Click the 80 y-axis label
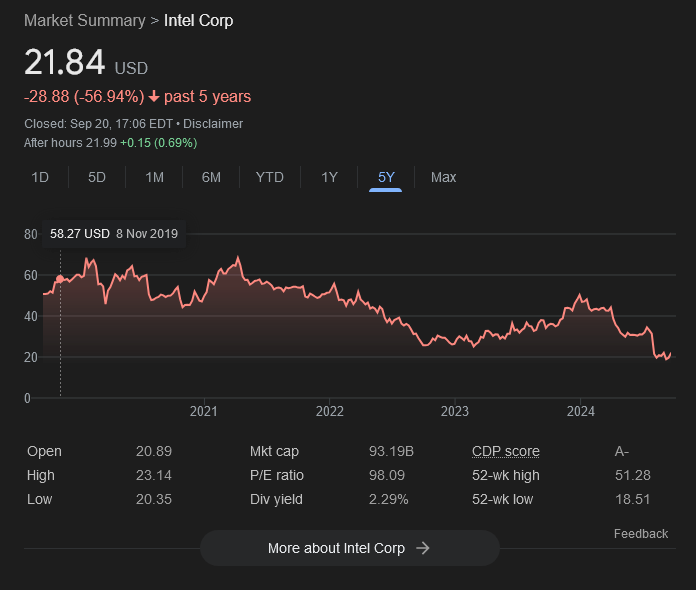Image resolution: width=696 pixels, height=590 pixels. pyautogui.click(x=31, y=234)
